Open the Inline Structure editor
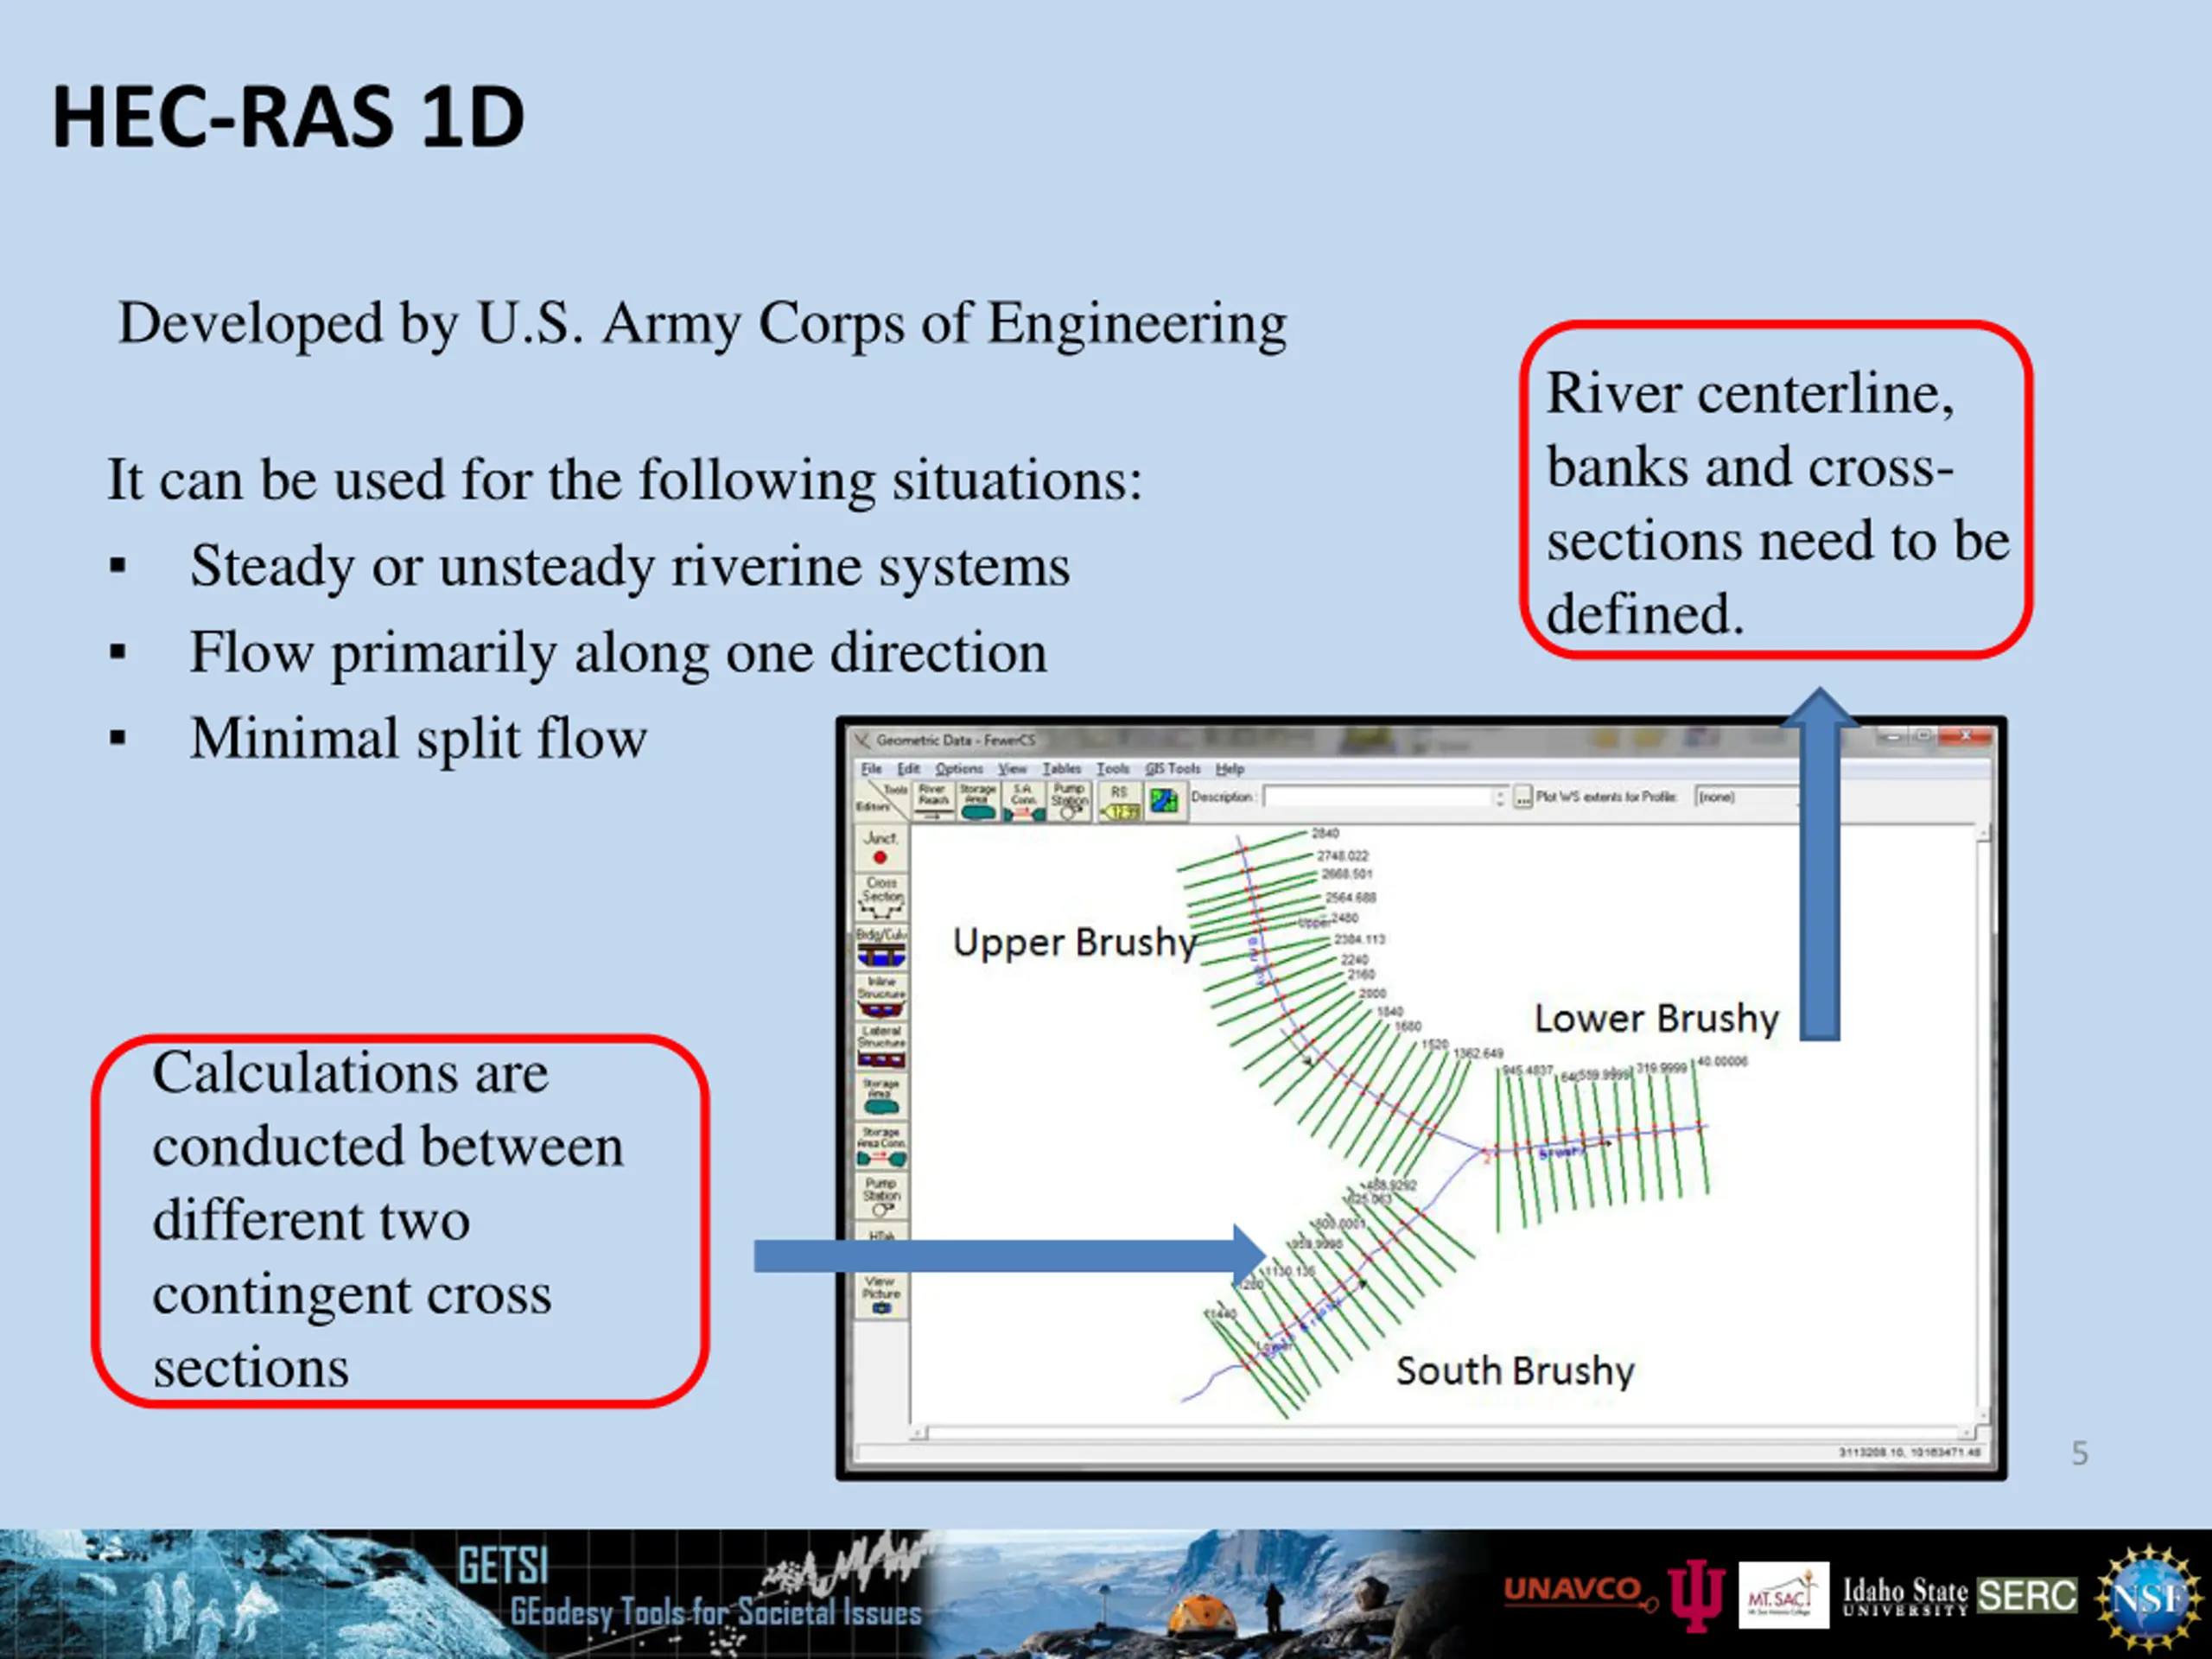Viewport: 2212px width, 1659px height. pos(881,996)
